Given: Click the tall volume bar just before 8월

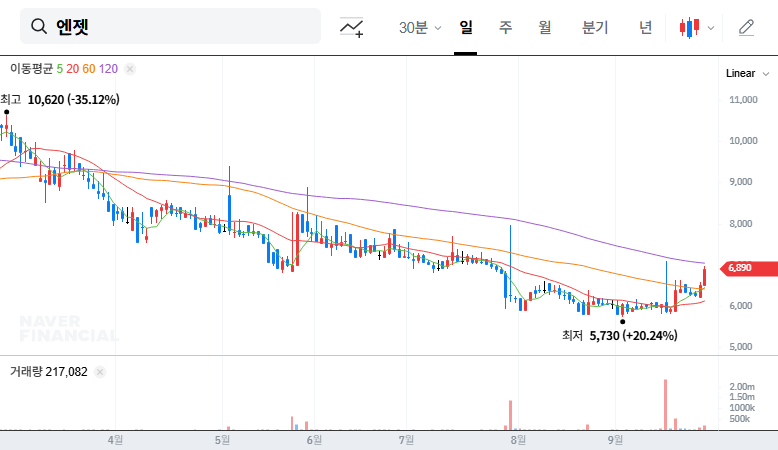Looking at the screenshot, I should (x=510, y=415).
